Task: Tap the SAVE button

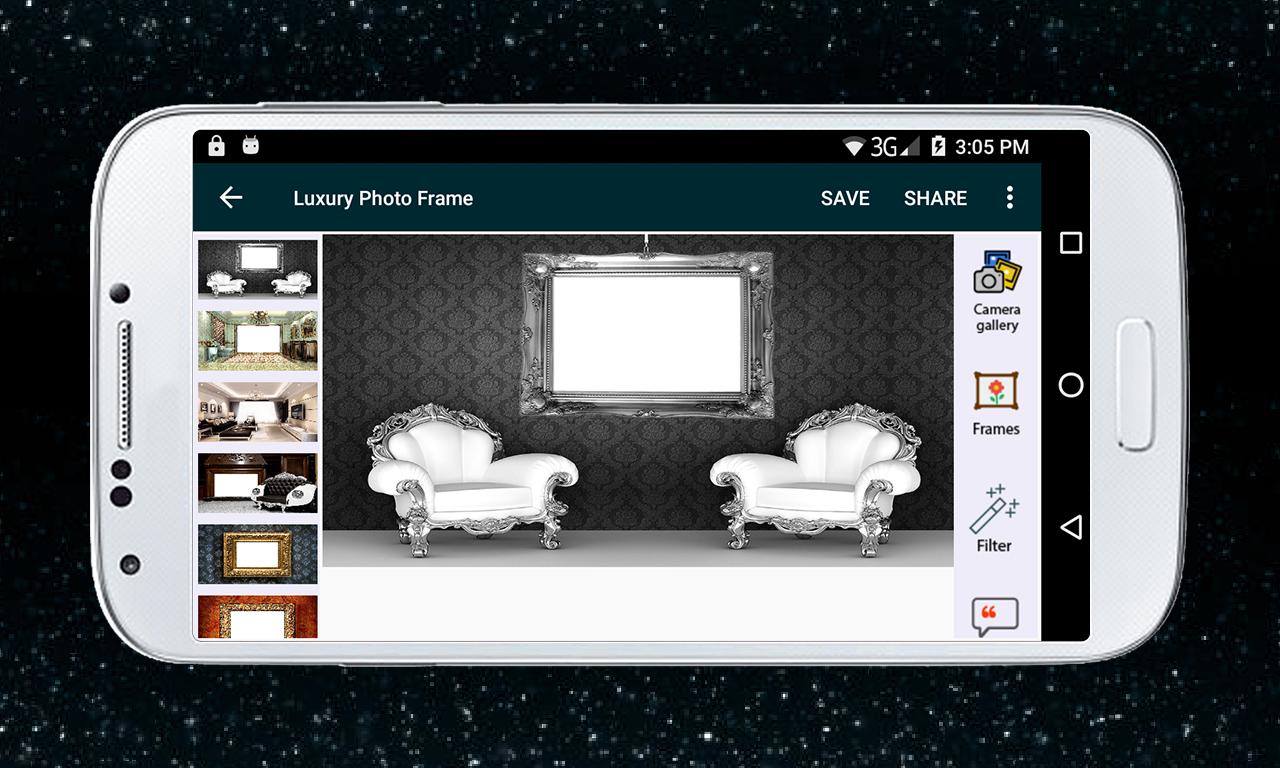Action: click(x=845, y=198)
